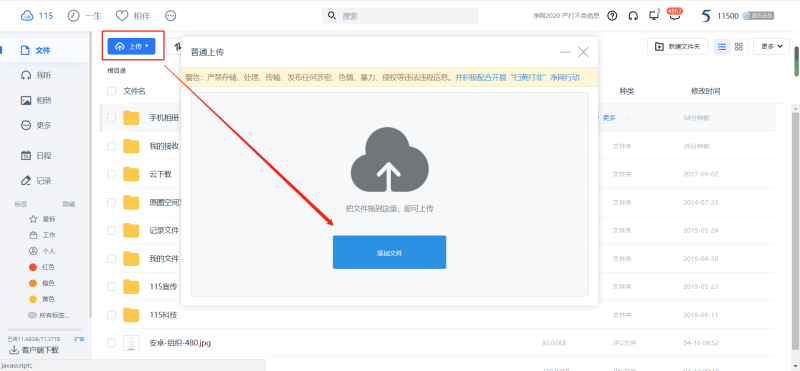Screen dimensions: 800x371
Task: Open the 相伴 heart icon
Action: point(121,16)
